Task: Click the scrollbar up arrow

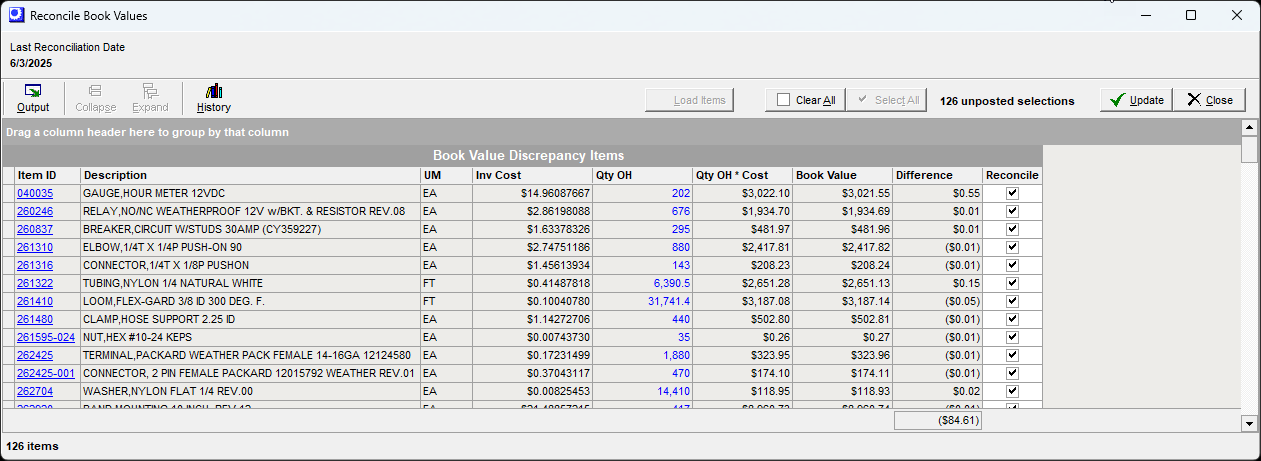Action: (1248, 127)
